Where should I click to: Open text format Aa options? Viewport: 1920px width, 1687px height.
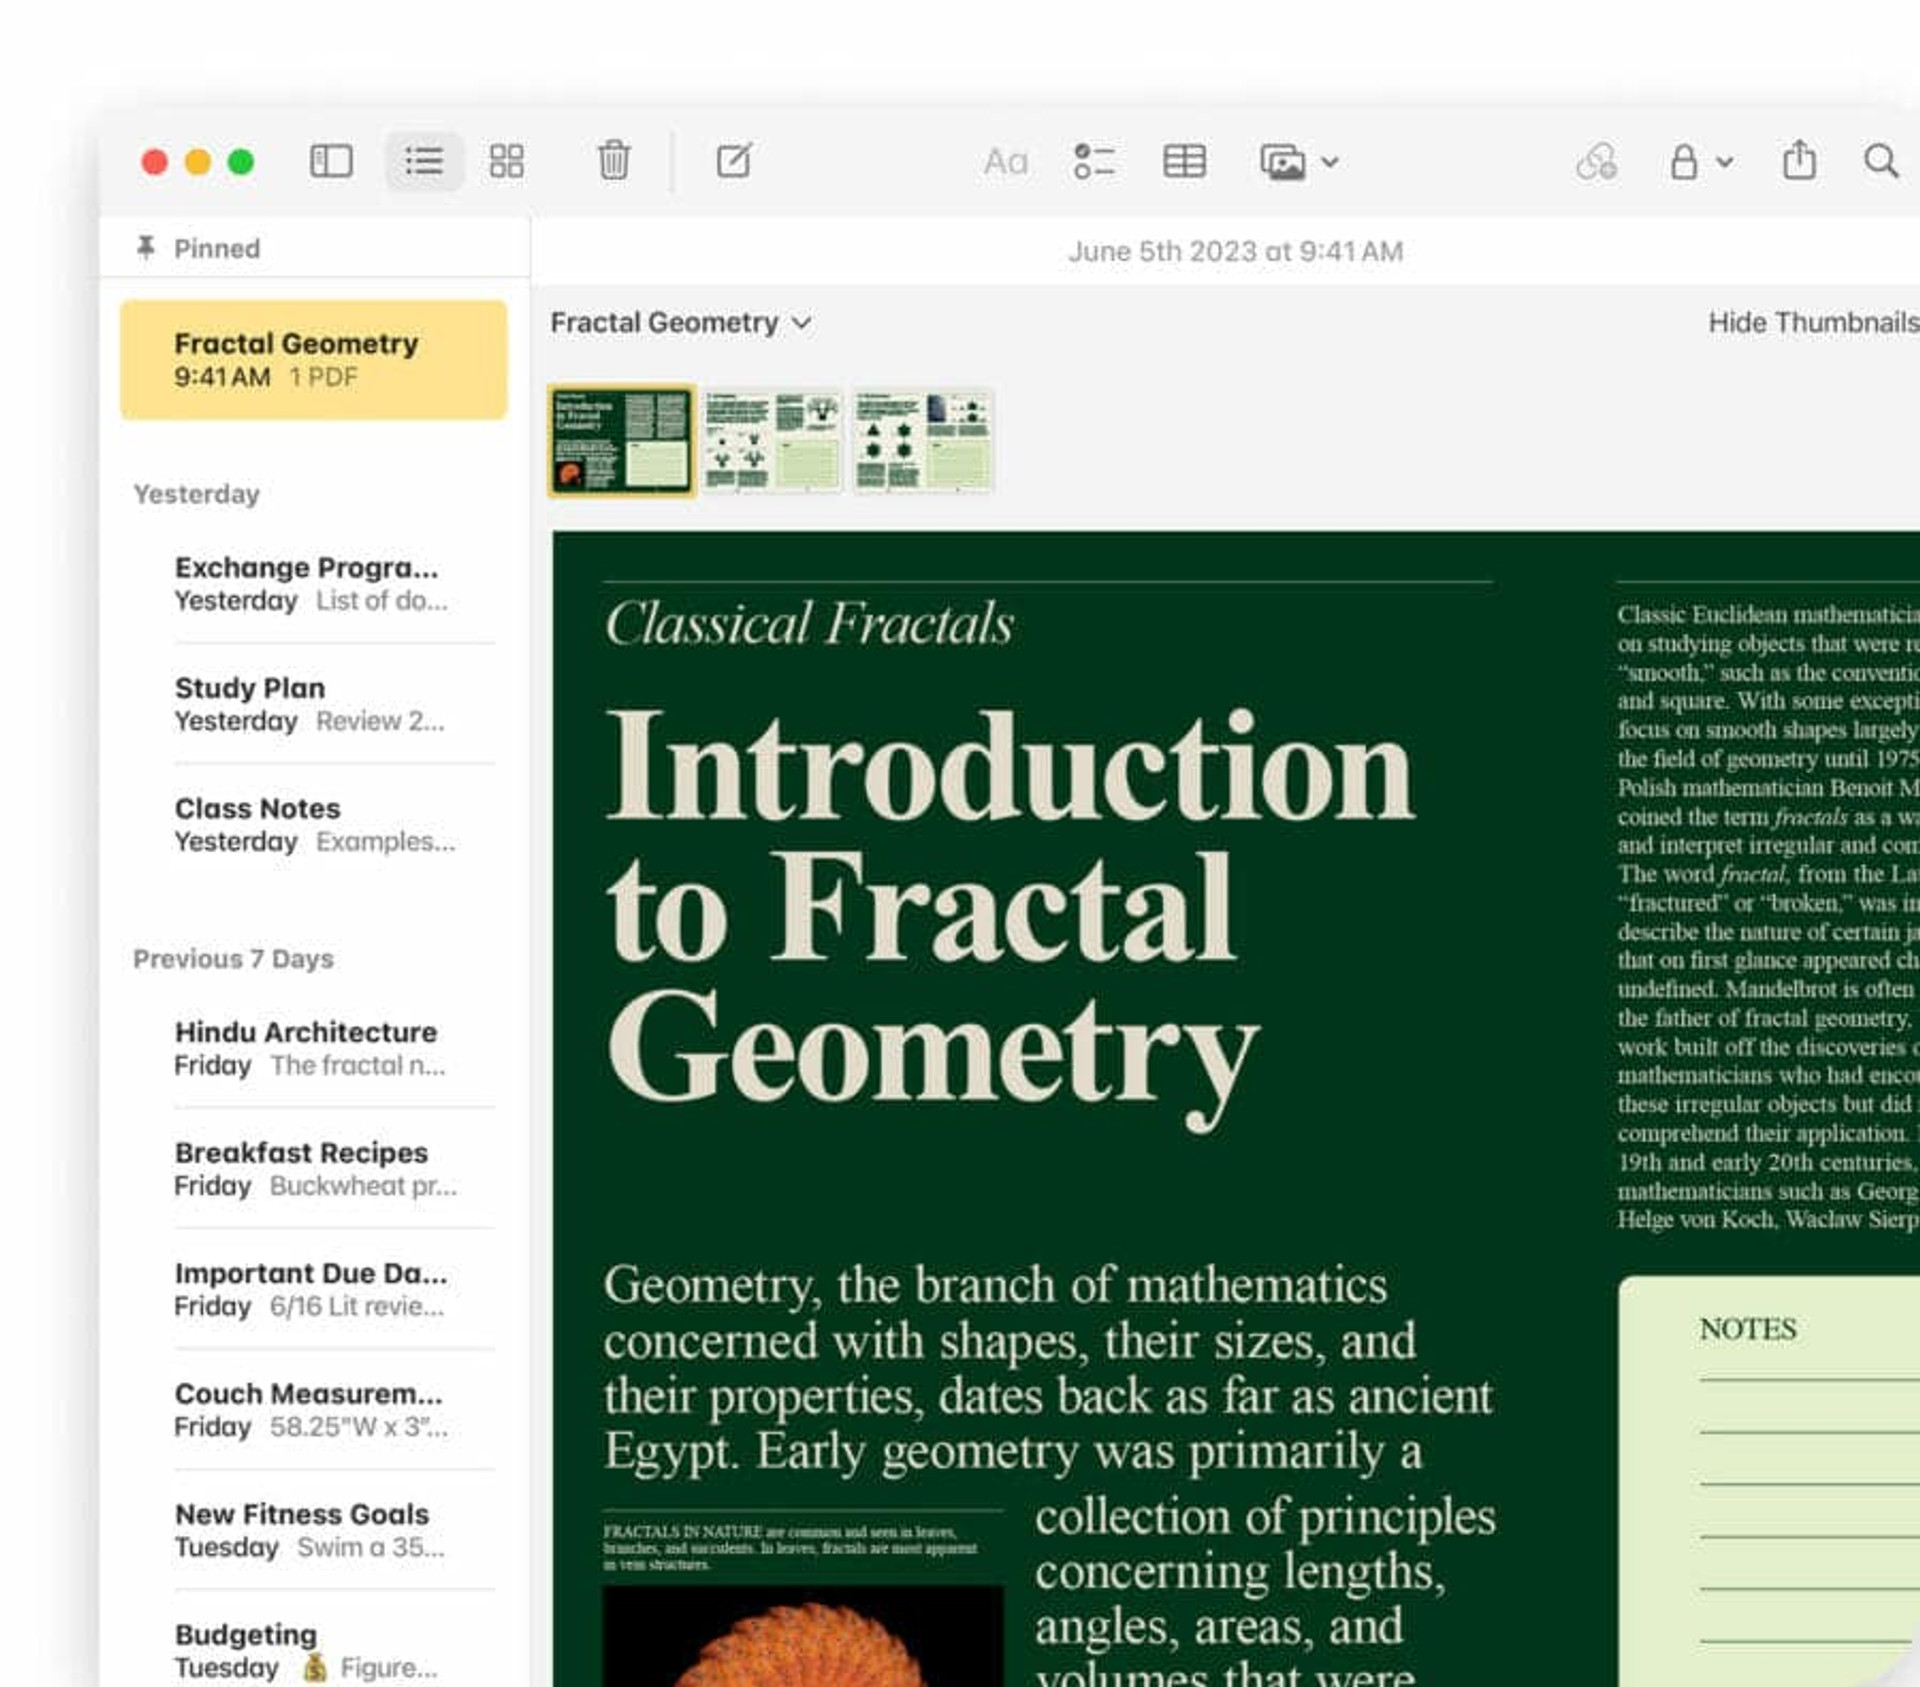click(1005, 161)
